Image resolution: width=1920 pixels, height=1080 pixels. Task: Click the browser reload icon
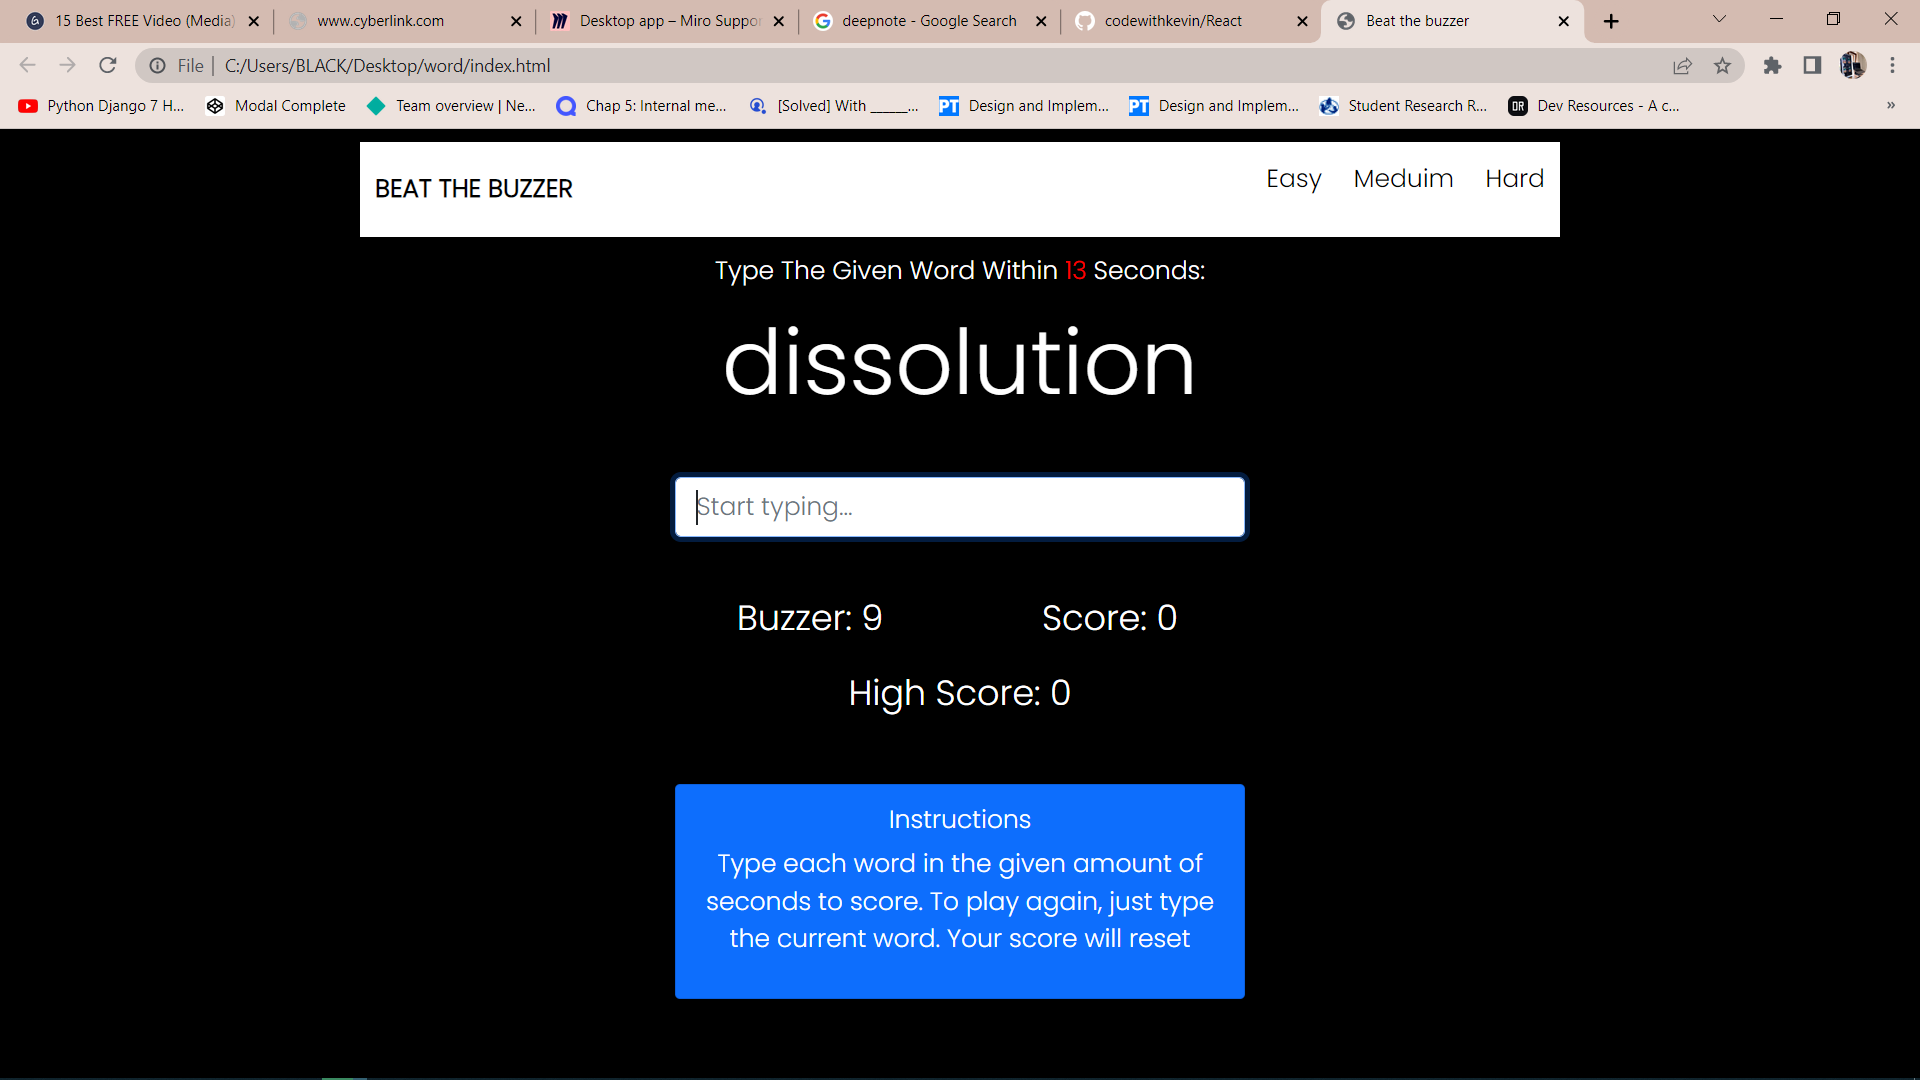click(x=108, y=66)
